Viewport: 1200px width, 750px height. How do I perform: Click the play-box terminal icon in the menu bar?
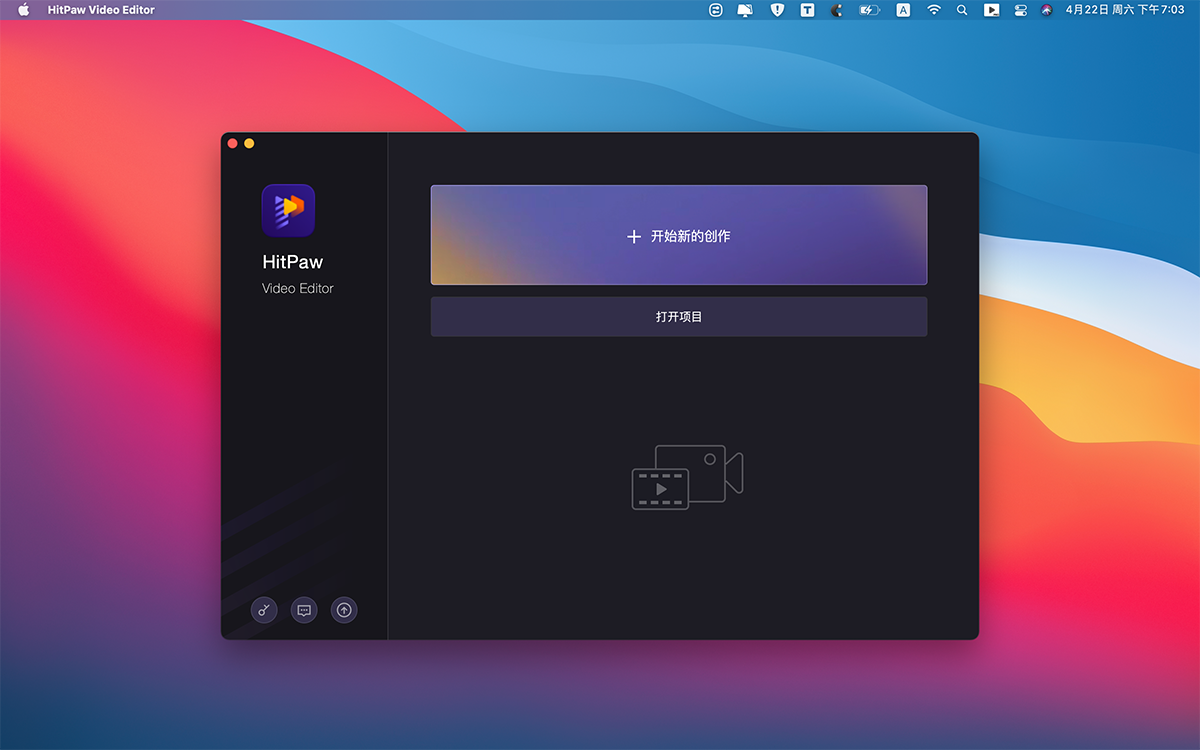tap(991, 10)
